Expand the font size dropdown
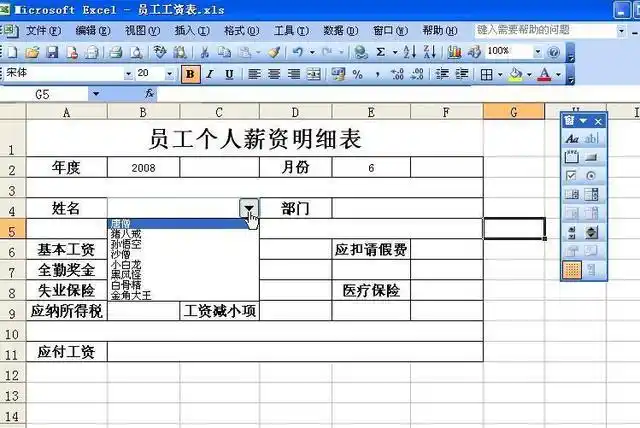 point(169,74)
